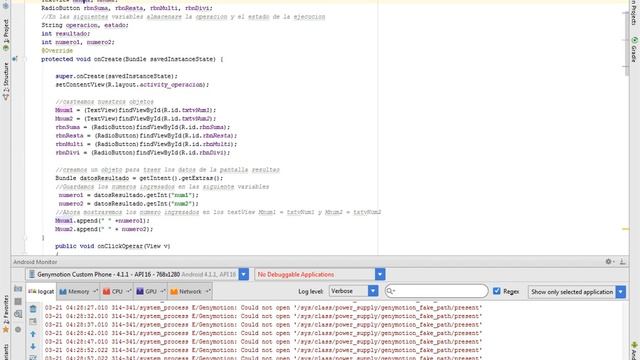Viewport: 640px width, 360px height.
Task: Click the clear logcat trash icon
Action: [x=33, y=309]
